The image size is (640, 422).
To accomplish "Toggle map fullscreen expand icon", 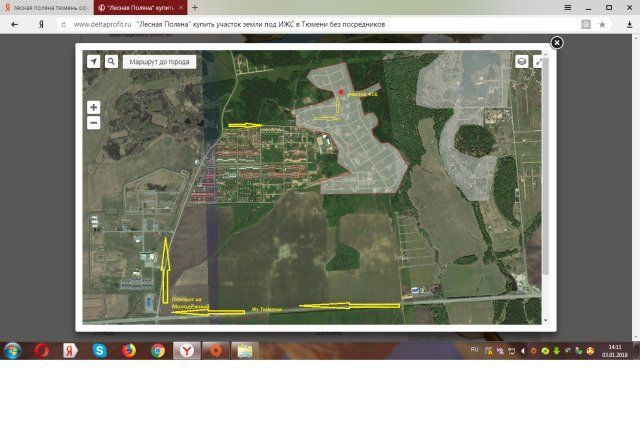I will coord(538,62).
